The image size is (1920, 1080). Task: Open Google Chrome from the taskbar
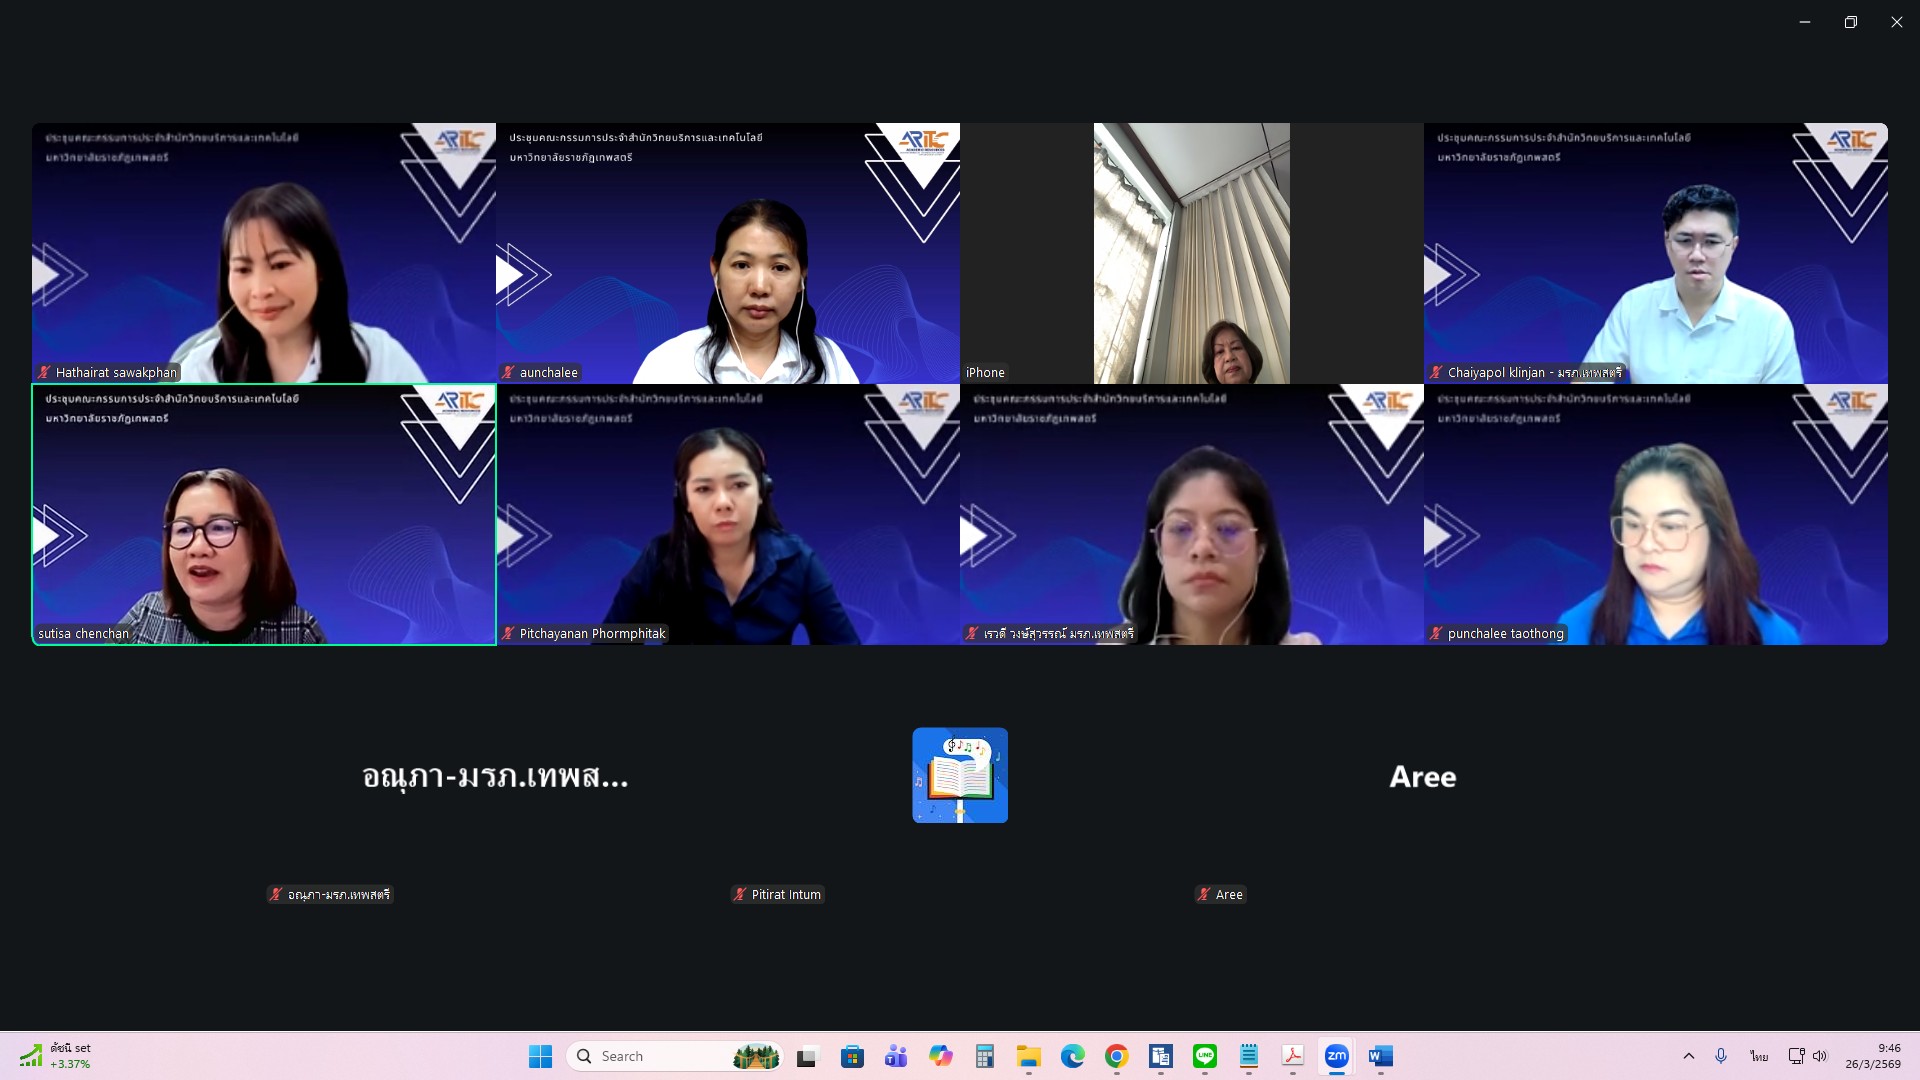pos(1116,1056)
